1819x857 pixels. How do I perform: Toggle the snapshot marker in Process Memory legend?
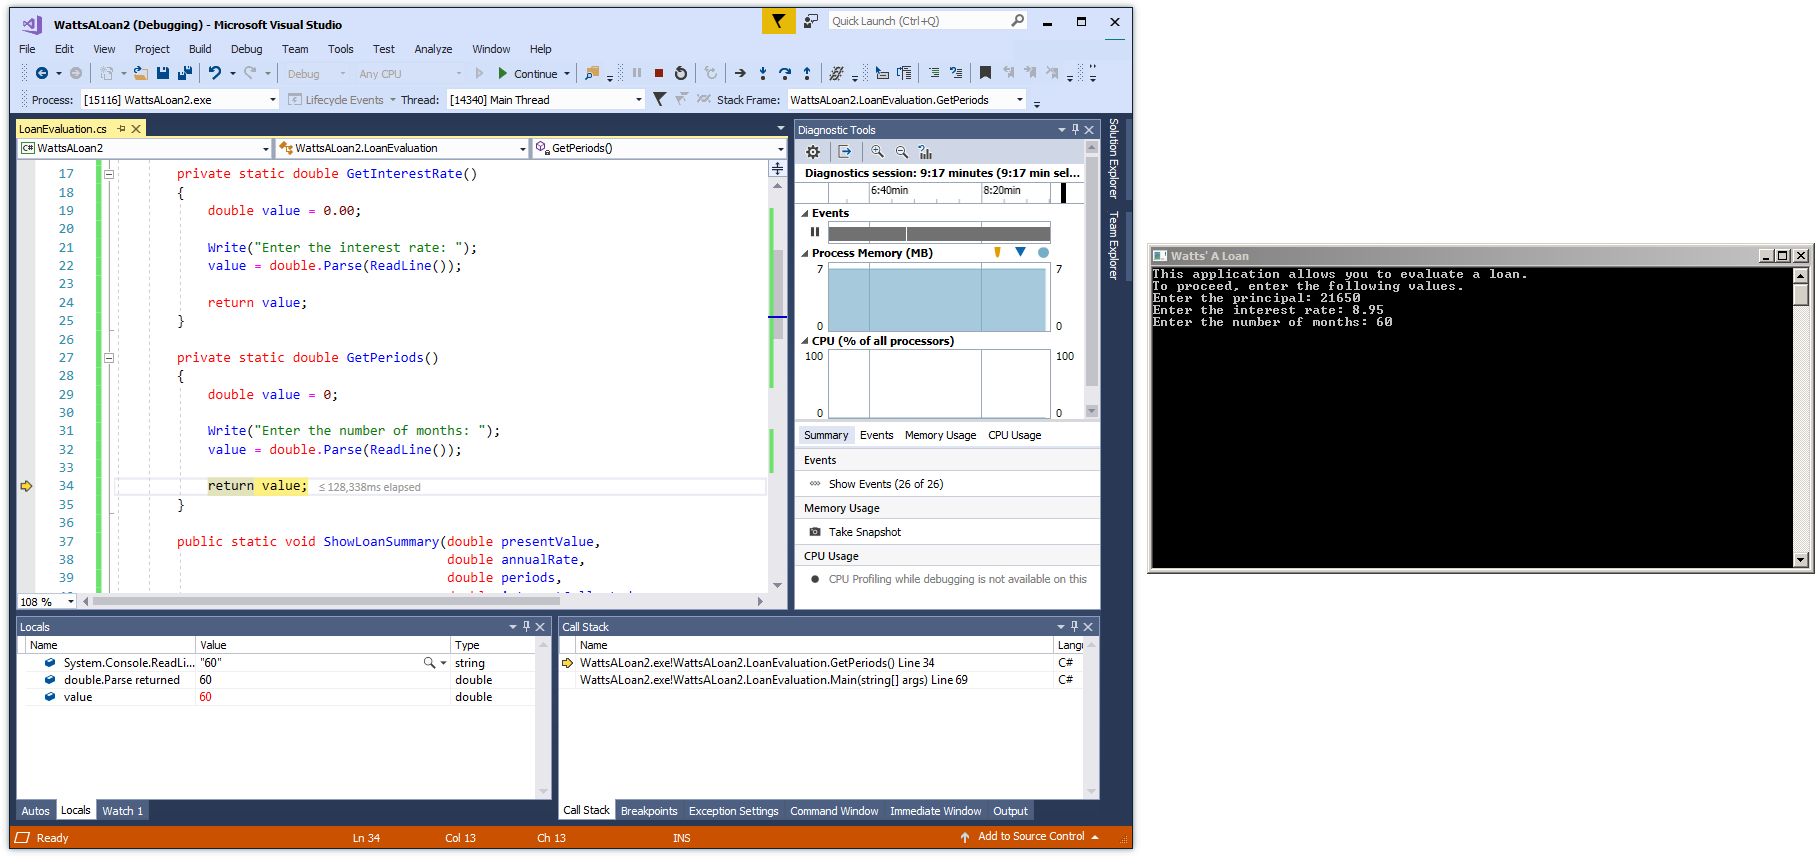click(1020, 253)
